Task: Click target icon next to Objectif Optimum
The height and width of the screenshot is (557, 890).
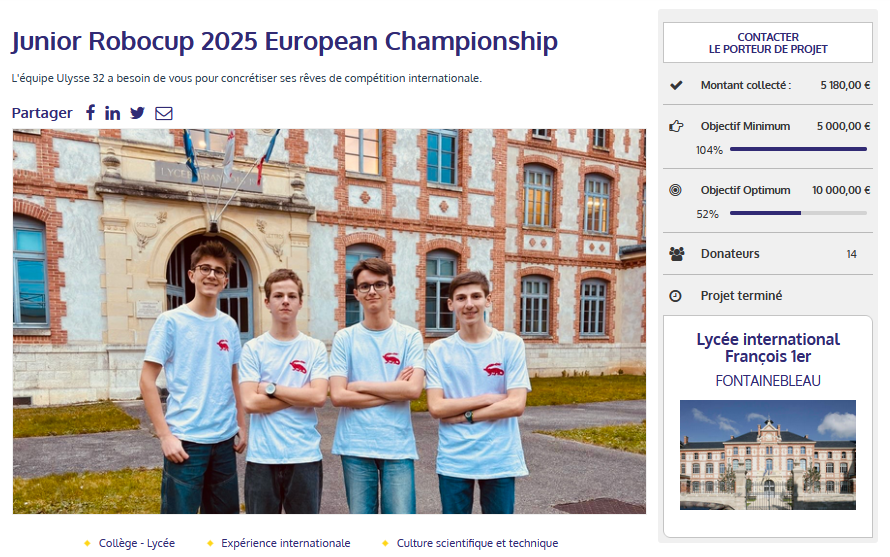Action: (676, 190)
